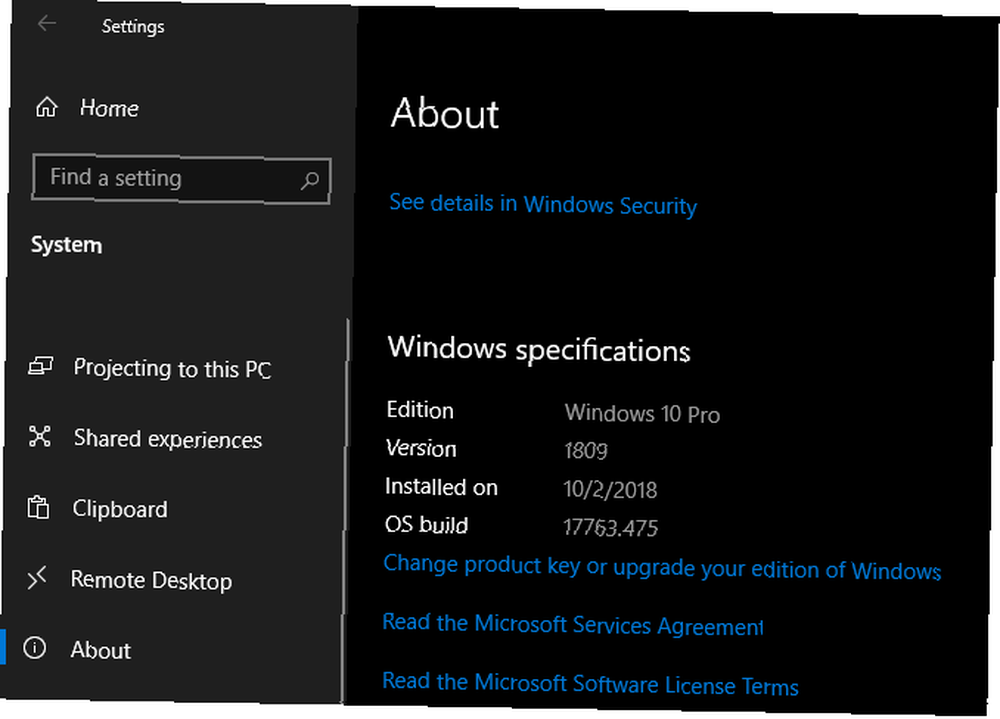Click the Projecting to this PC icon

(40, 366)
